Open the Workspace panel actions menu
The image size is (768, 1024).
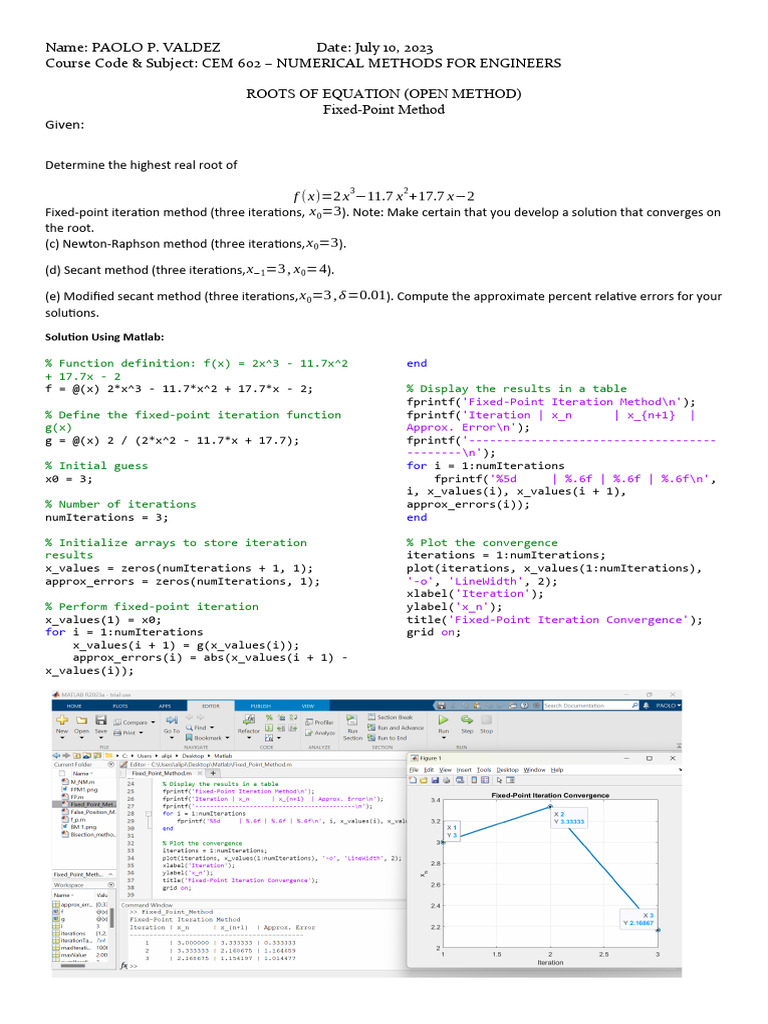[111, 885]
